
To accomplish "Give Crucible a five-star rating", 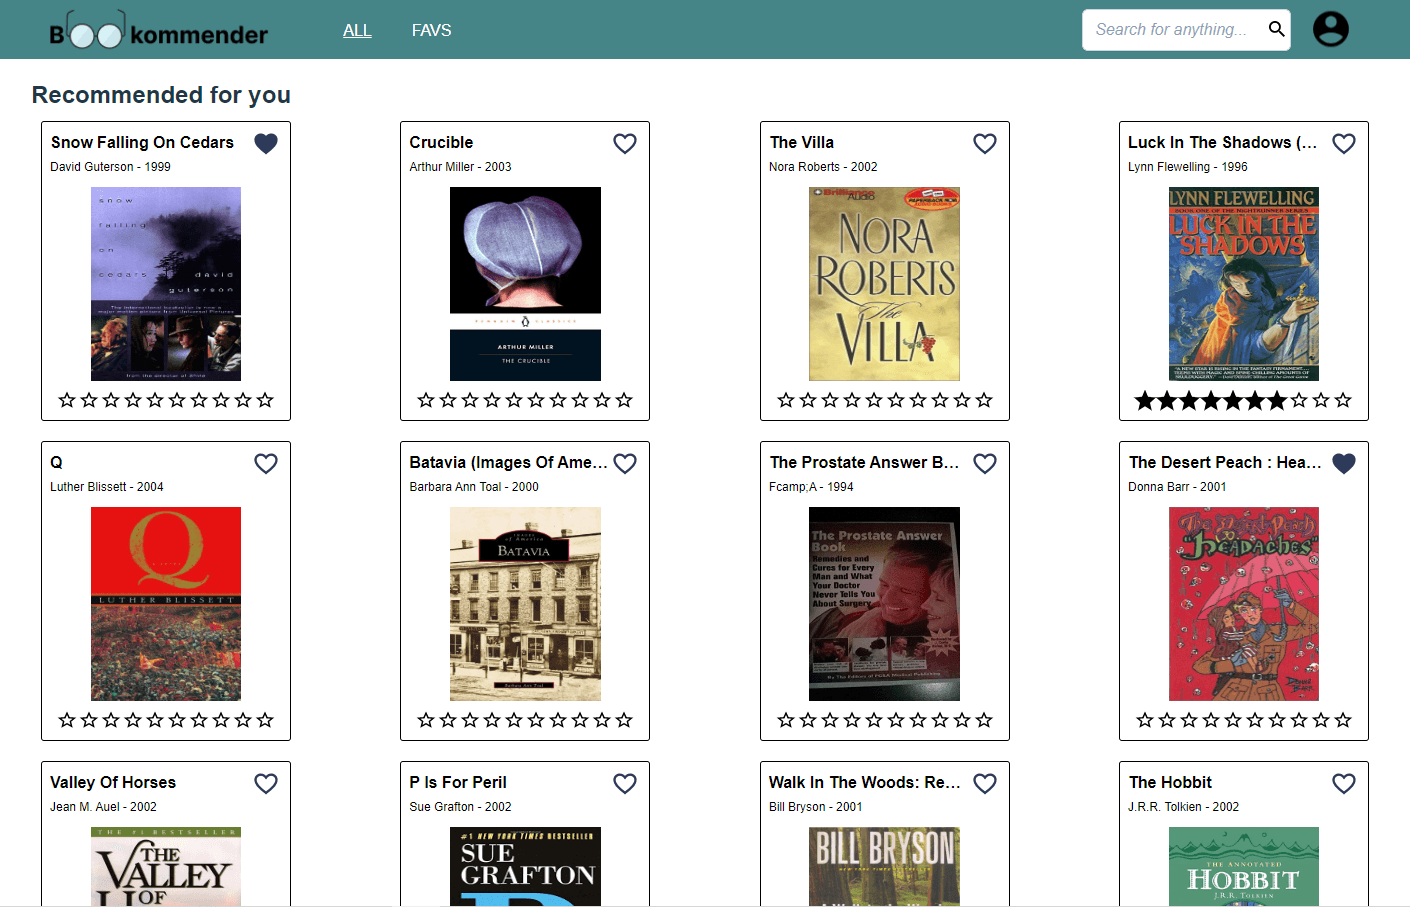I will tap(514, 400).
